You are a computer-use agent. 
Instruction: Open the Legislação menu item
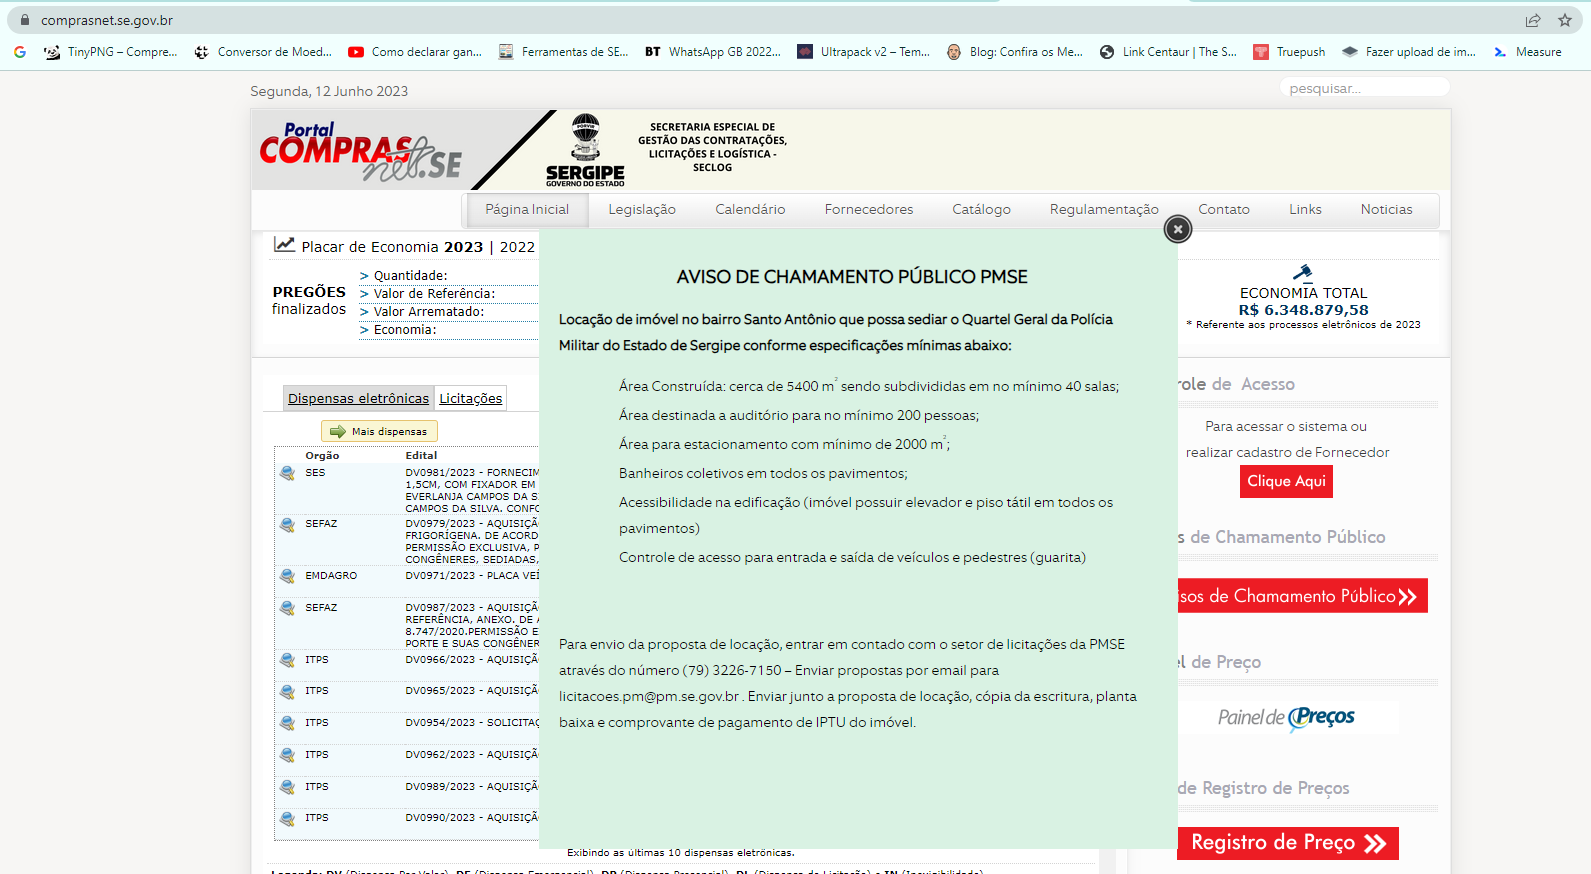coord(642,210)
